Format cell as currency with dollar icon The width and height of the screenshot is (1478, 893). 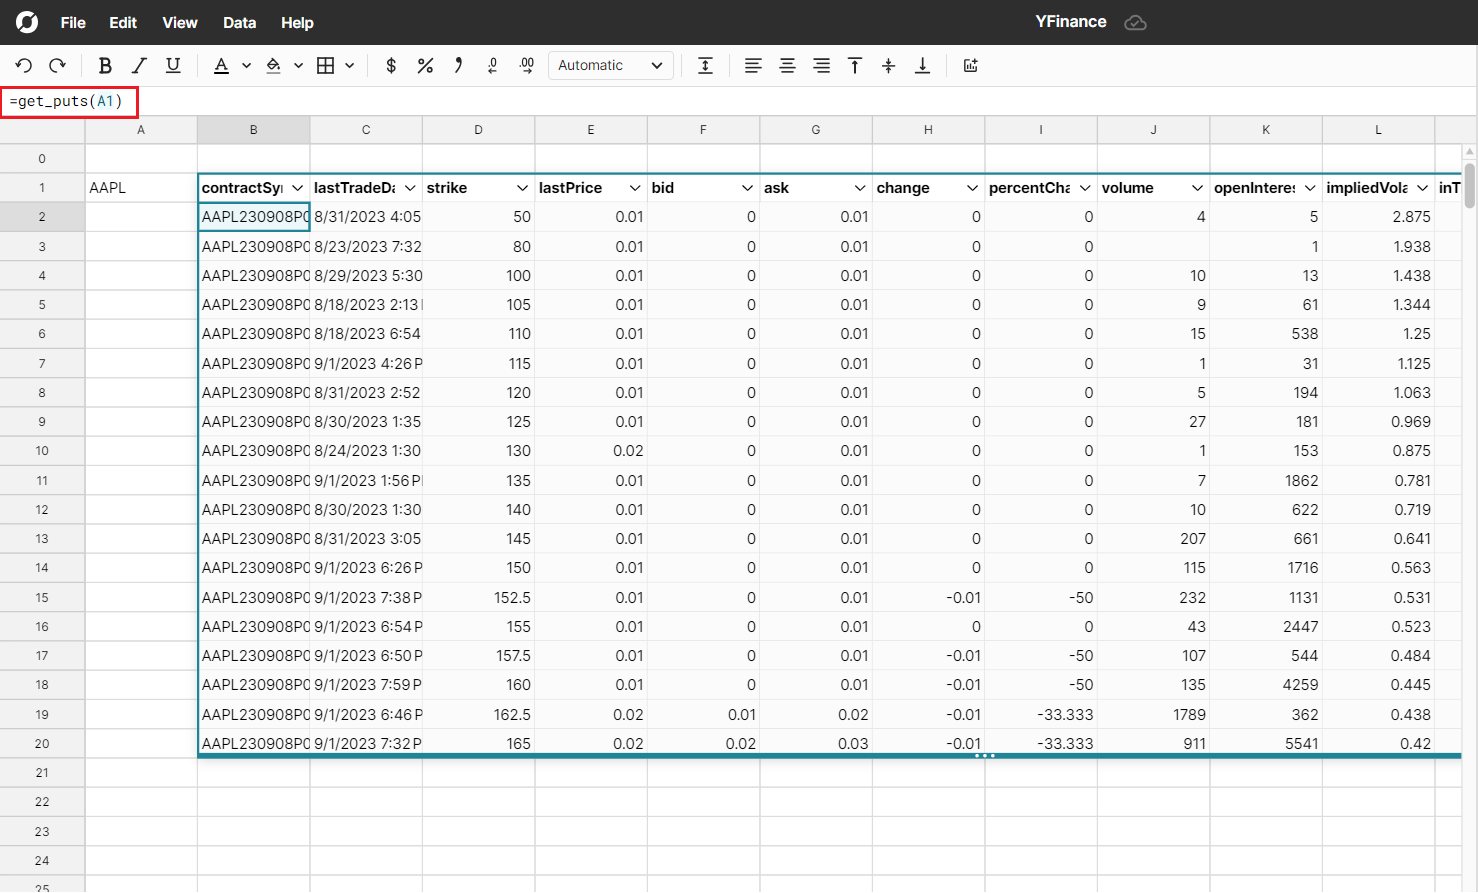point(391,66)
